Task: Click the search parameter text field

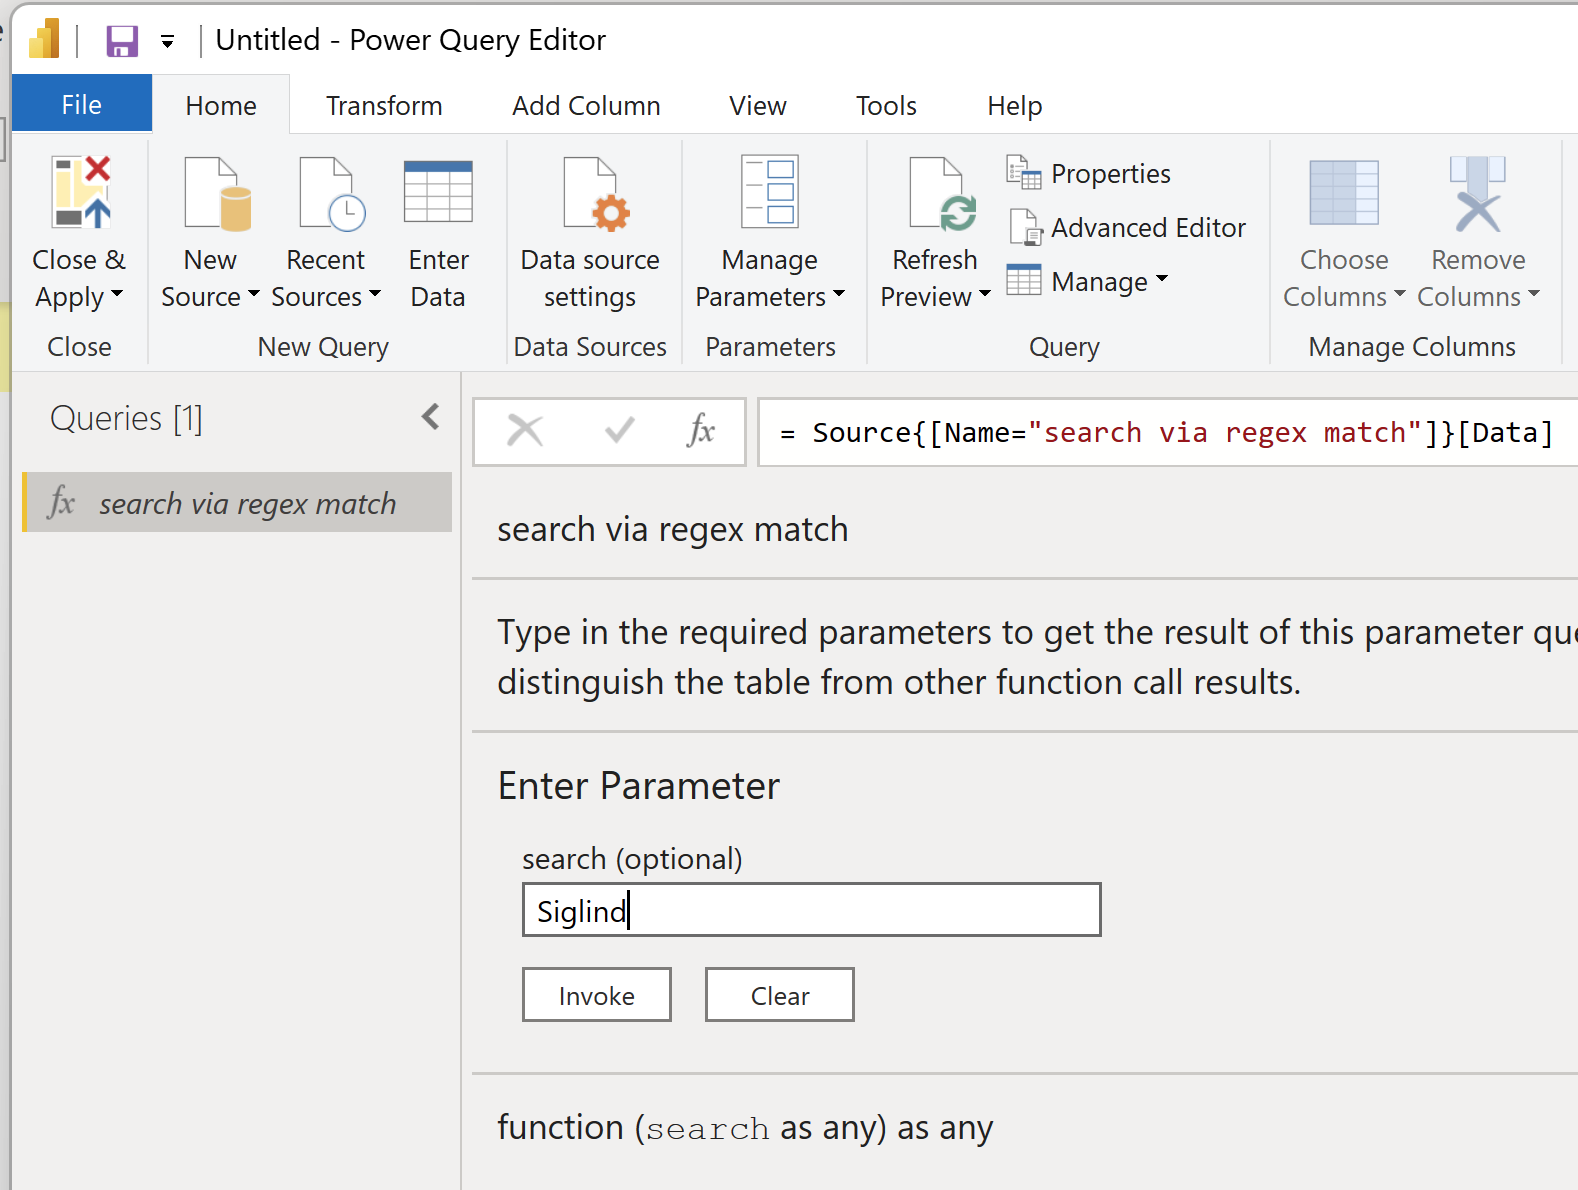Action: (x=810, y=910)
